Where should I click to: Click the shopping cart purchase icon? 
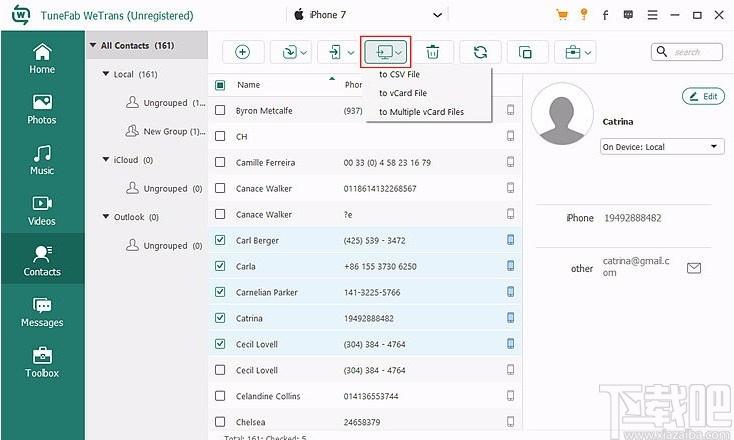562,15
